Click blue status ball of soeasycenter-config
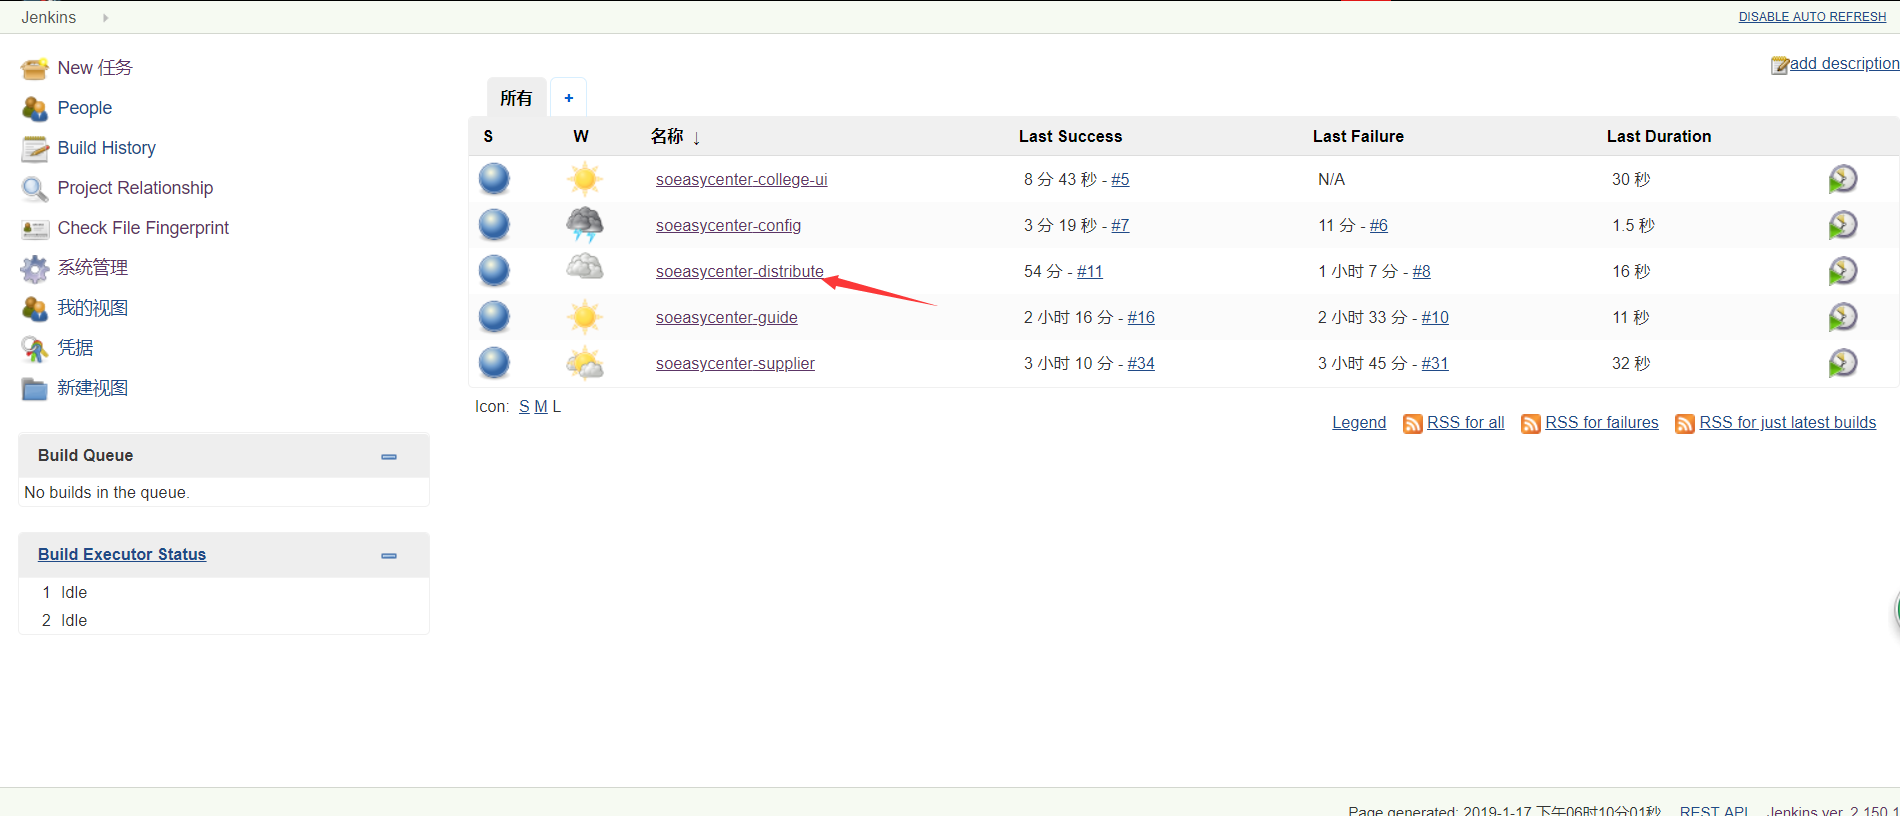Viewport: 1900px width, 816px height. tap(494, 225)
